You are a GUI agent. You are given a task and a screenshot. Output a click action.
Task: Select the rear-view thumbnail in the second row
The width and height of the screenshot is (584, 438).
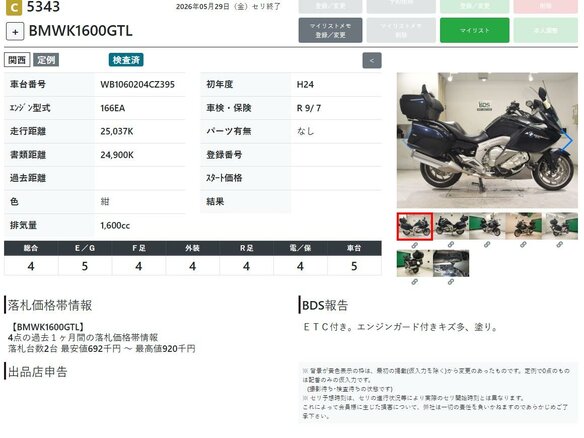pos(415,264)
